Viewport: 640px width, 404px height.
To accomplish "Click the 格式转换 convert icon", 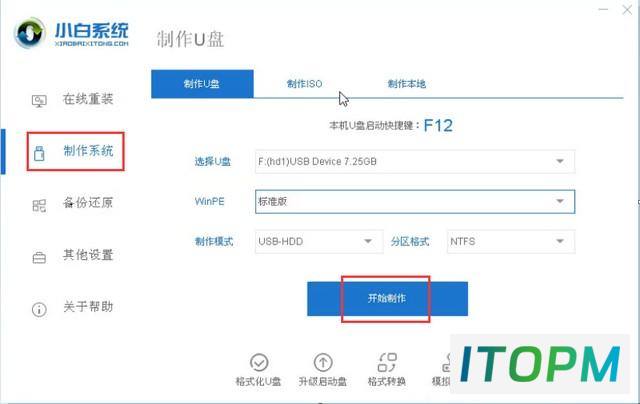I will [387, 362].
